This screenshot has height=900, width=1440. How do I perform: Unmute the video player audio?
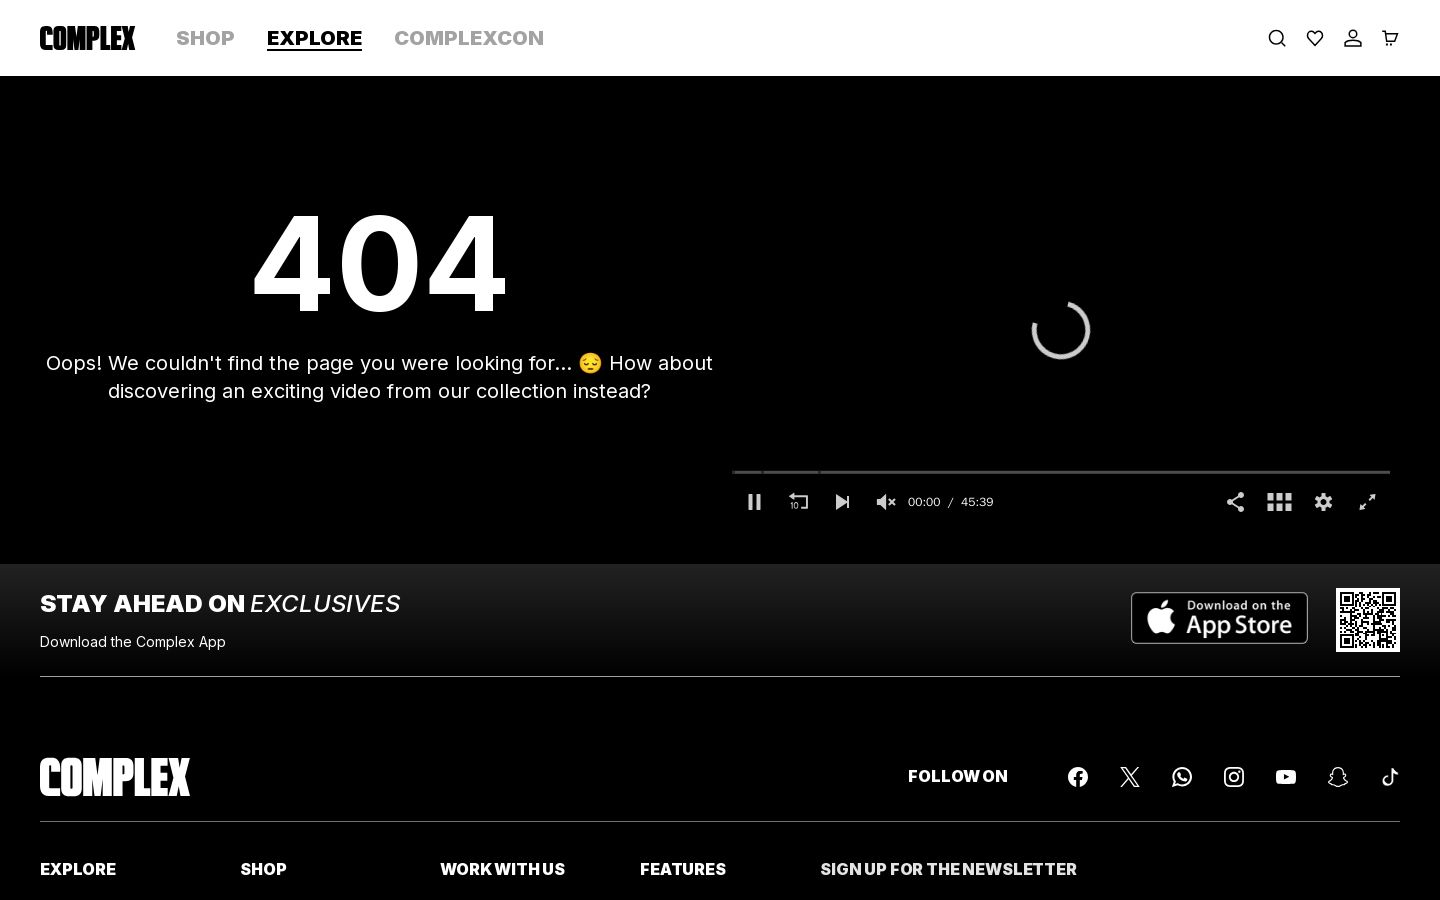pos(886,502)
